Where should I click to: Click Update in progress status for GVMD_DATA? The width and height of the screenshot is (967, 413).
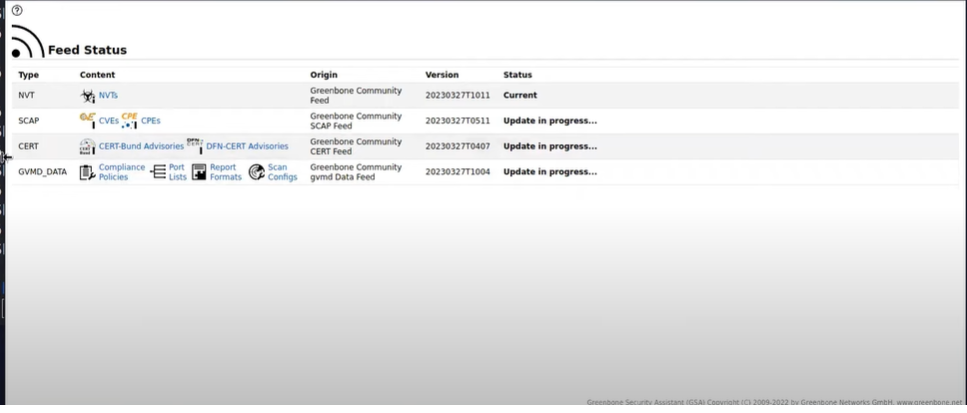click(550, 172)
